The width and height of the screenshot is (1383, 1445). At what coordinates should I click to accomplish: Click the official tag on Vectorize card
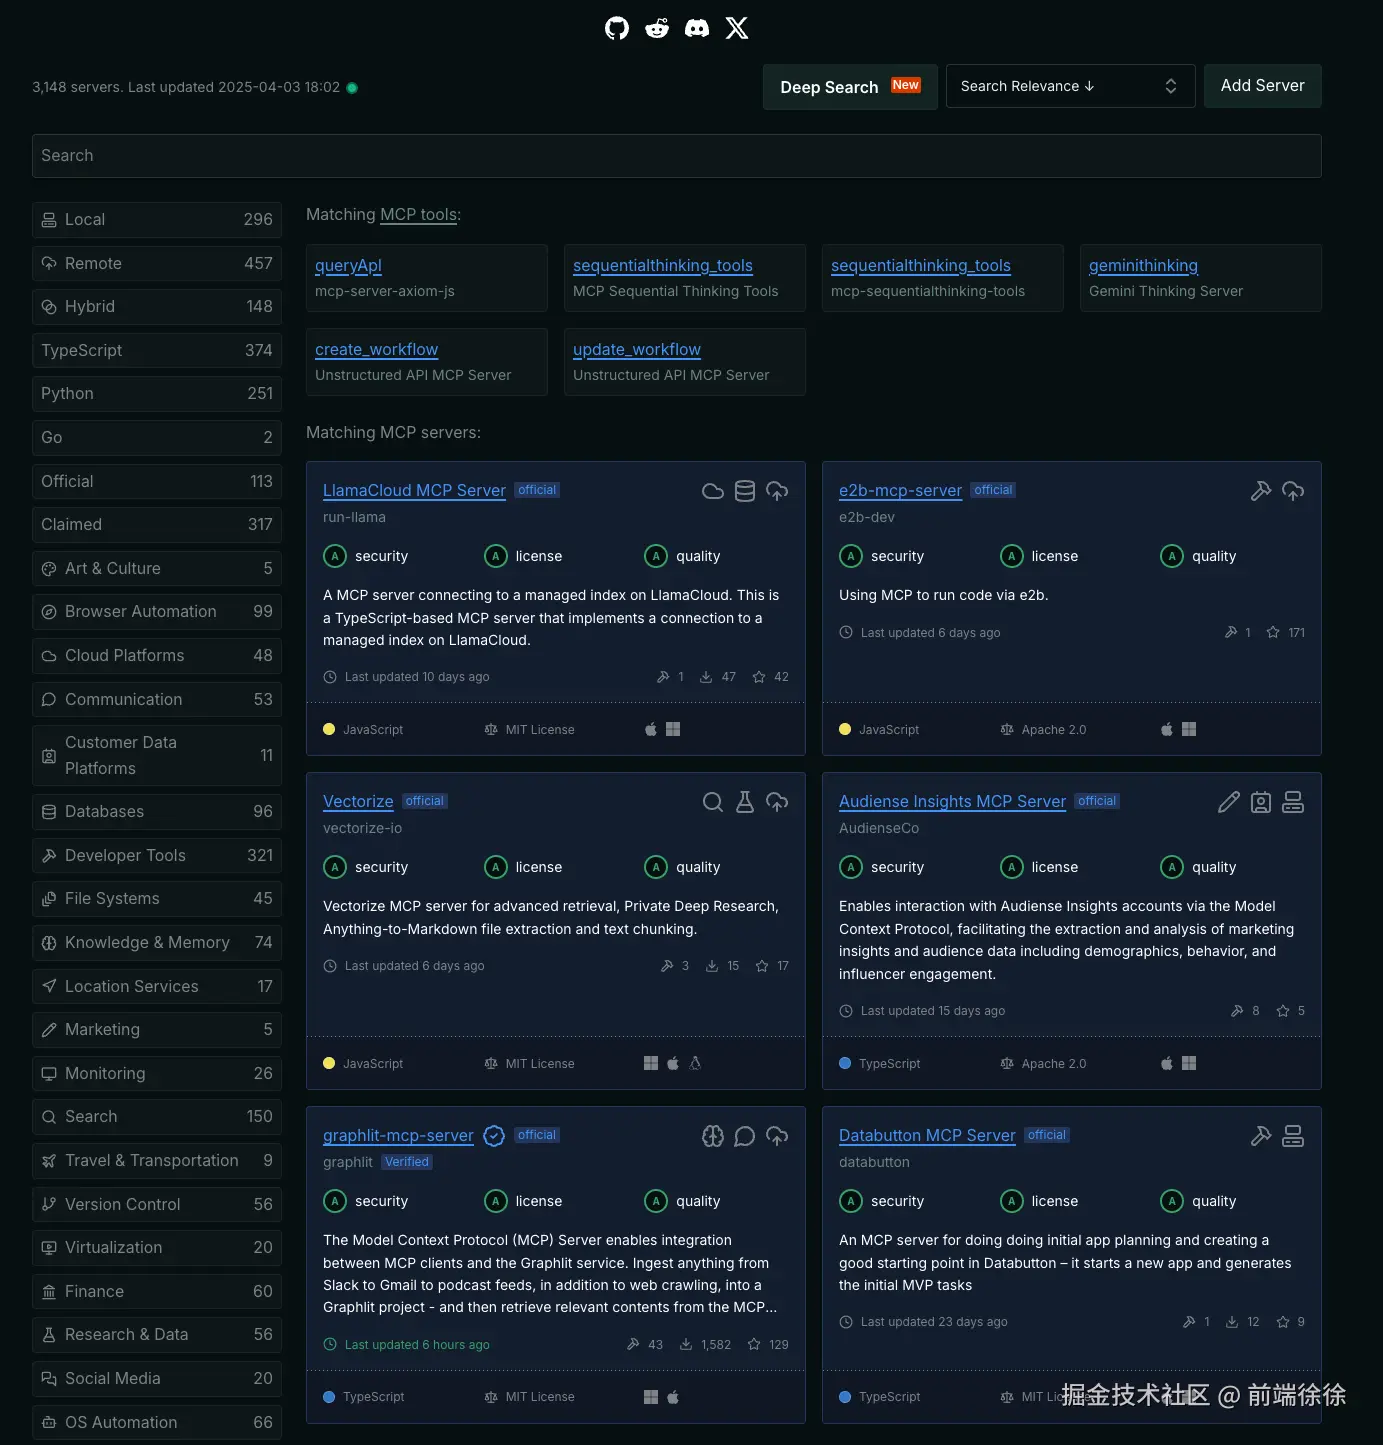(x=425, y=801)
